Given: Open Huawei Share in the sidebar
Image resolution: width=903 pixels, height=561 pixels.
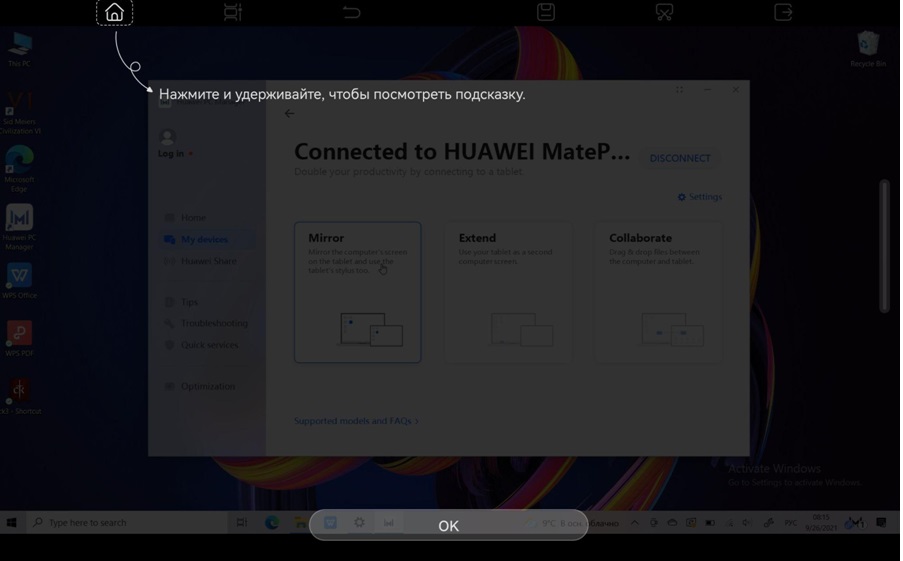Looking at the screenshot, I should coord(208,261).
